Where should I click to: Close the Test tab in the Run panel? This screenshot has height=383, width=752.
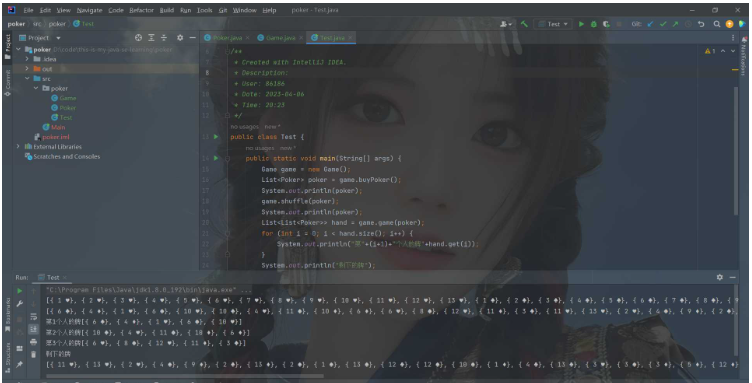64,277
